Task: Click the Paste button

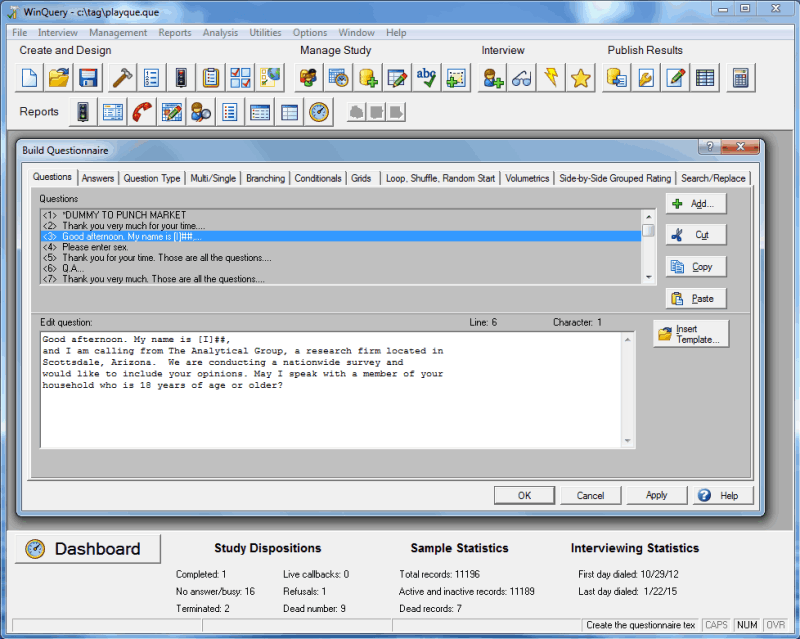Action: (696, 299)
